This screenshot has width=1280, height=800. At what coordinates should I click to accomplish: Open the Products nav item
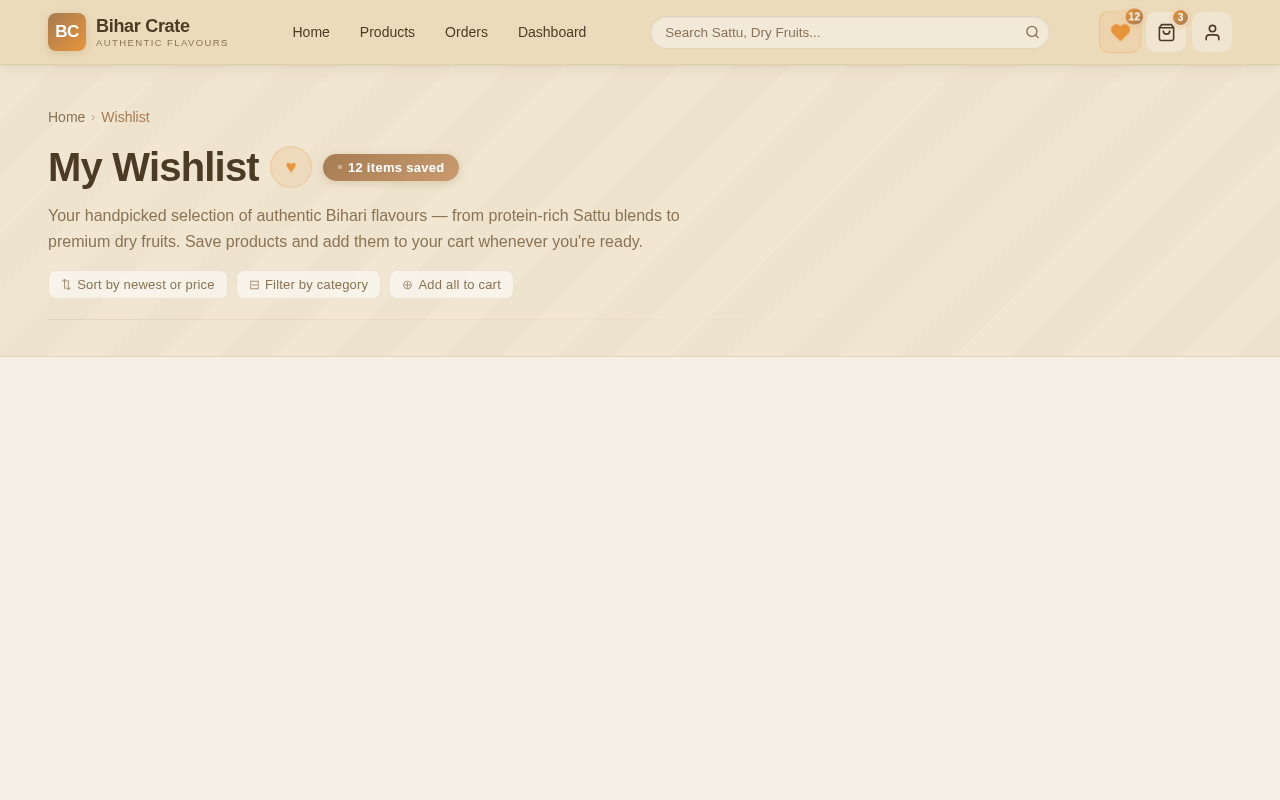[387, 32]
